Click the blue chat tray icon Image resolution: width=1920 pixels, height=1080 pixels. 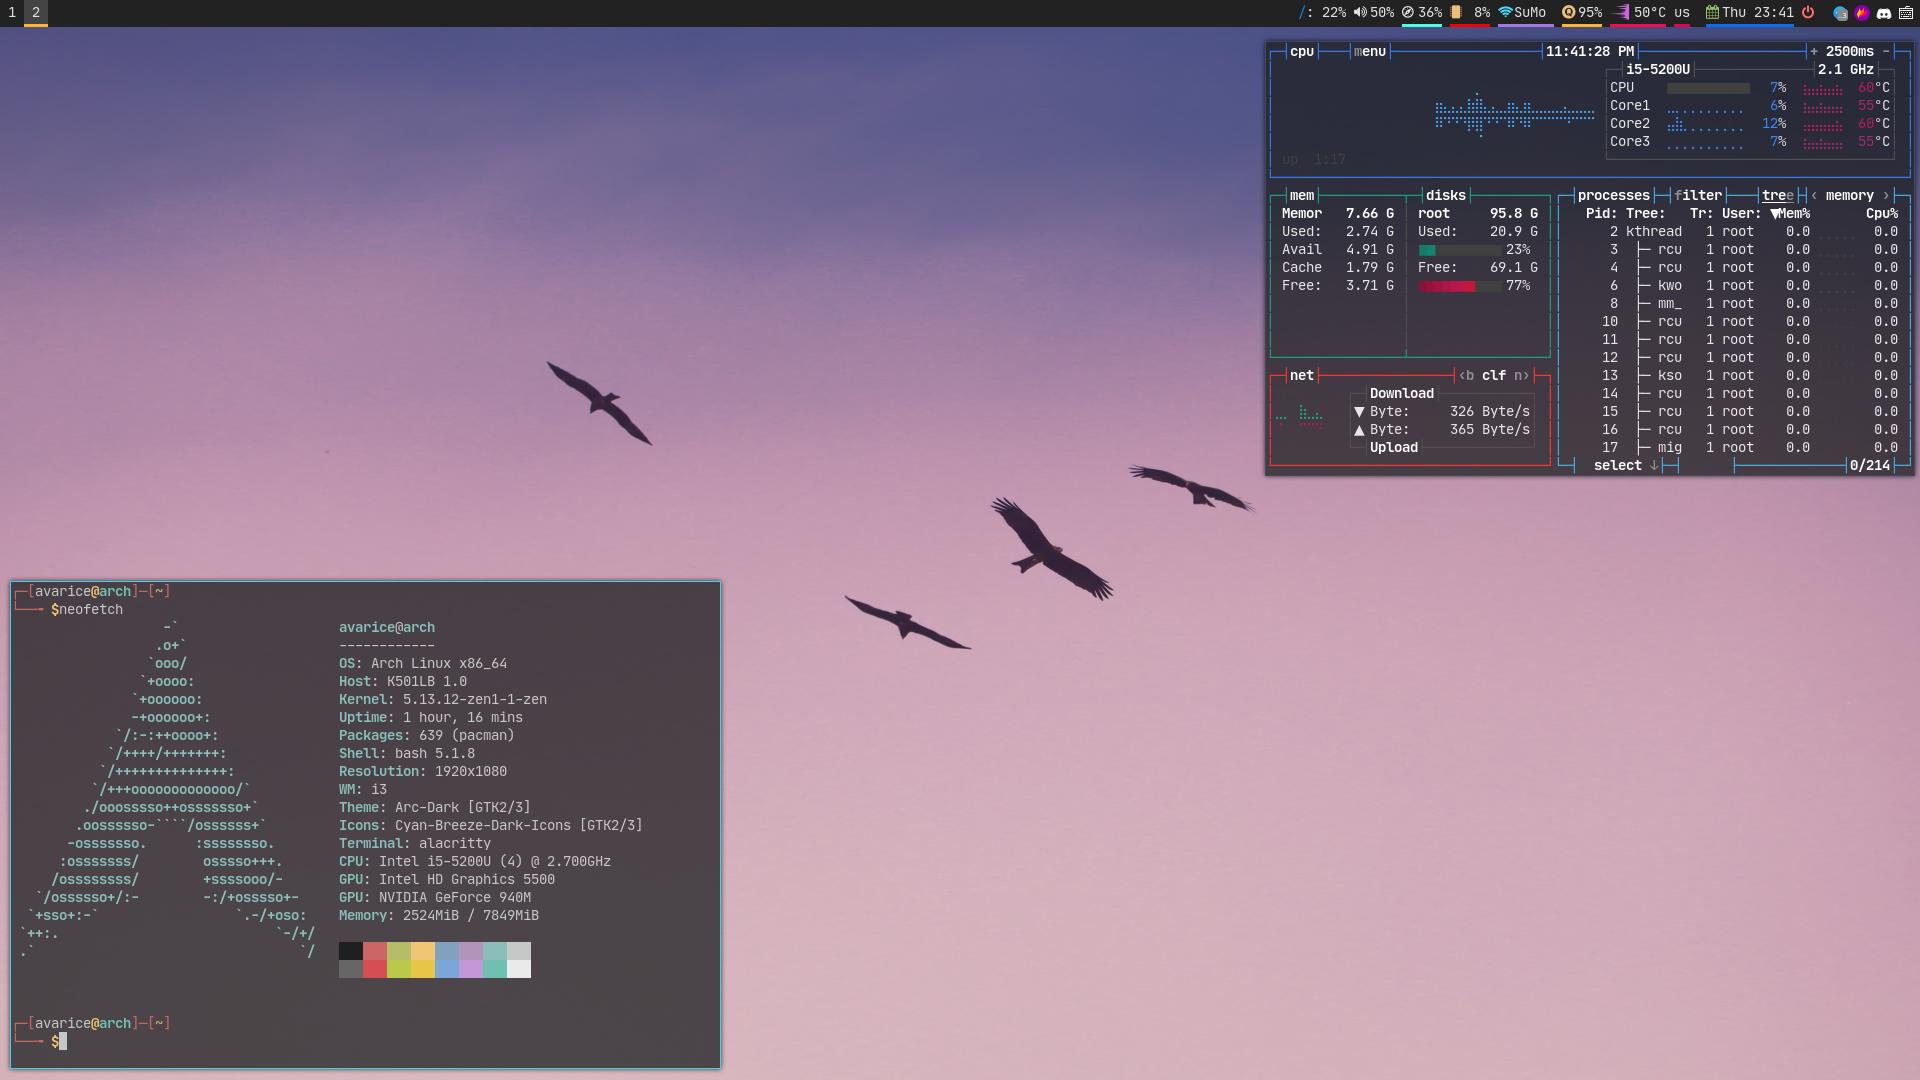(1840, 13)
